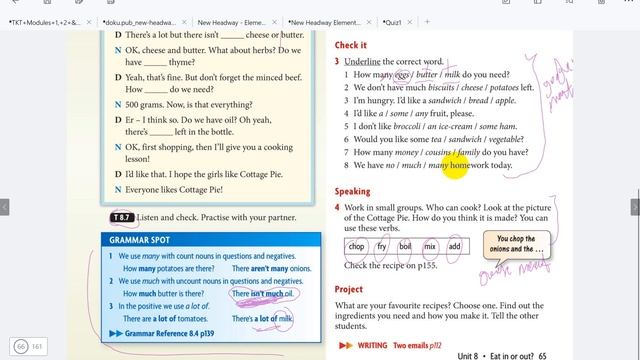Go to previous page with left arrow
Image resolution: width=640 pixels, height=360 pixels.
pyautogui.click(x=4, y=207)
